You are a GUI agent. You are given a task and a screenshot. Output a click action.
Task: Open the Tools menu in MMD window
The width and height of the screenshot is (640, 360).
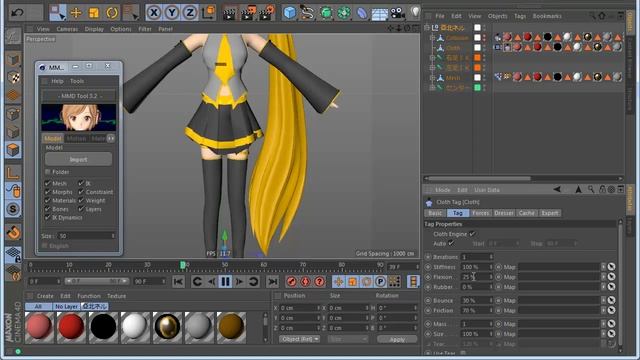pos(77,81)
